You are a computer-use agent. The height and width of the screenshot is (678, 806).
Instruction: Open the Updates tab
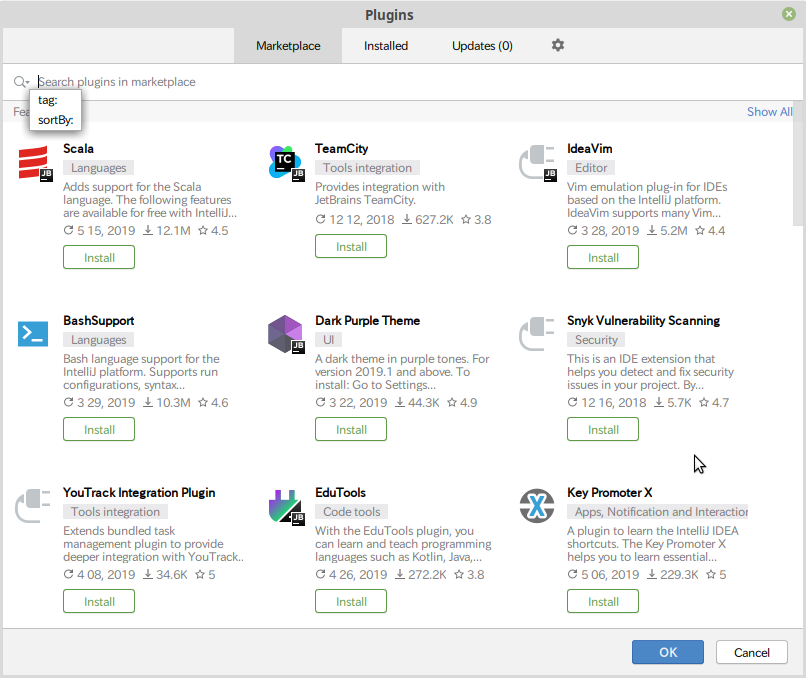tap(481, 45)
